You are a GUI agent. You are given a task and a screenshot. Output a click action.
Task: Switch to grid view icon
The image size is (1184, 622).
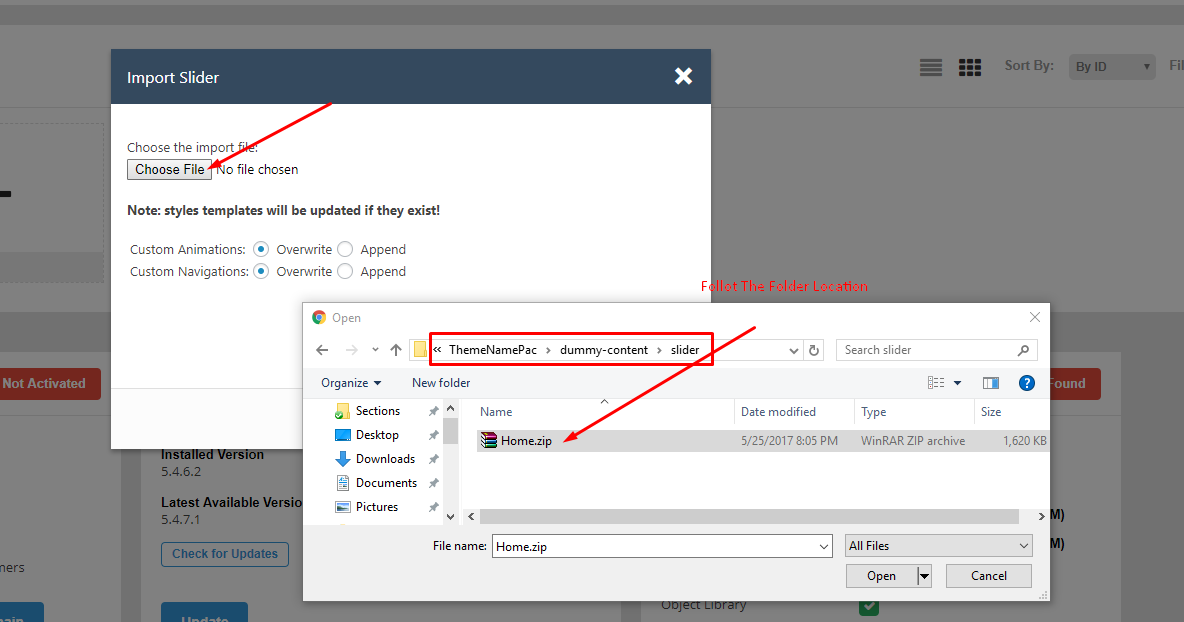pos(970,67)
